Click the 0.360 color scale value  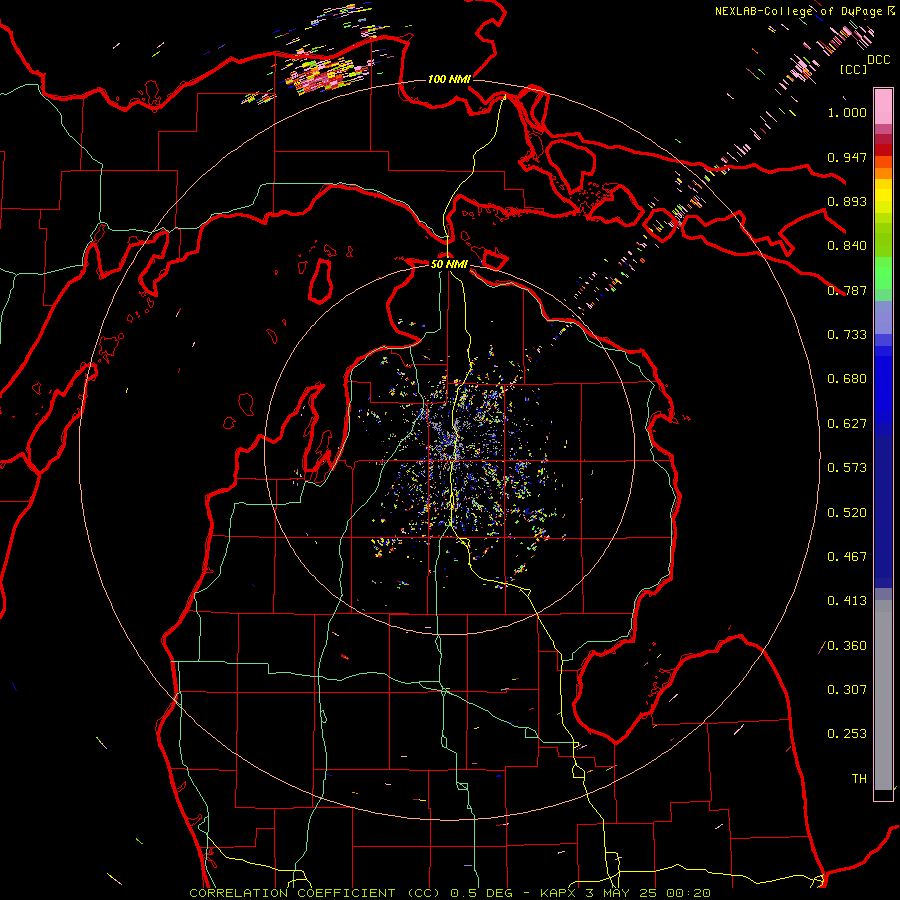point(847,646)
